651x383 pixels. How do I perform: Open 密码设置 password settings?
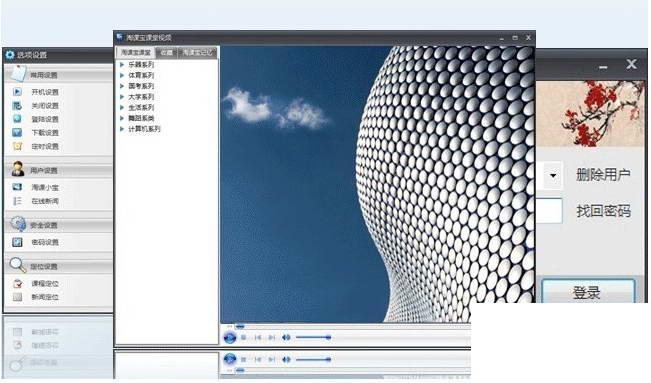(x=45, y=242)
